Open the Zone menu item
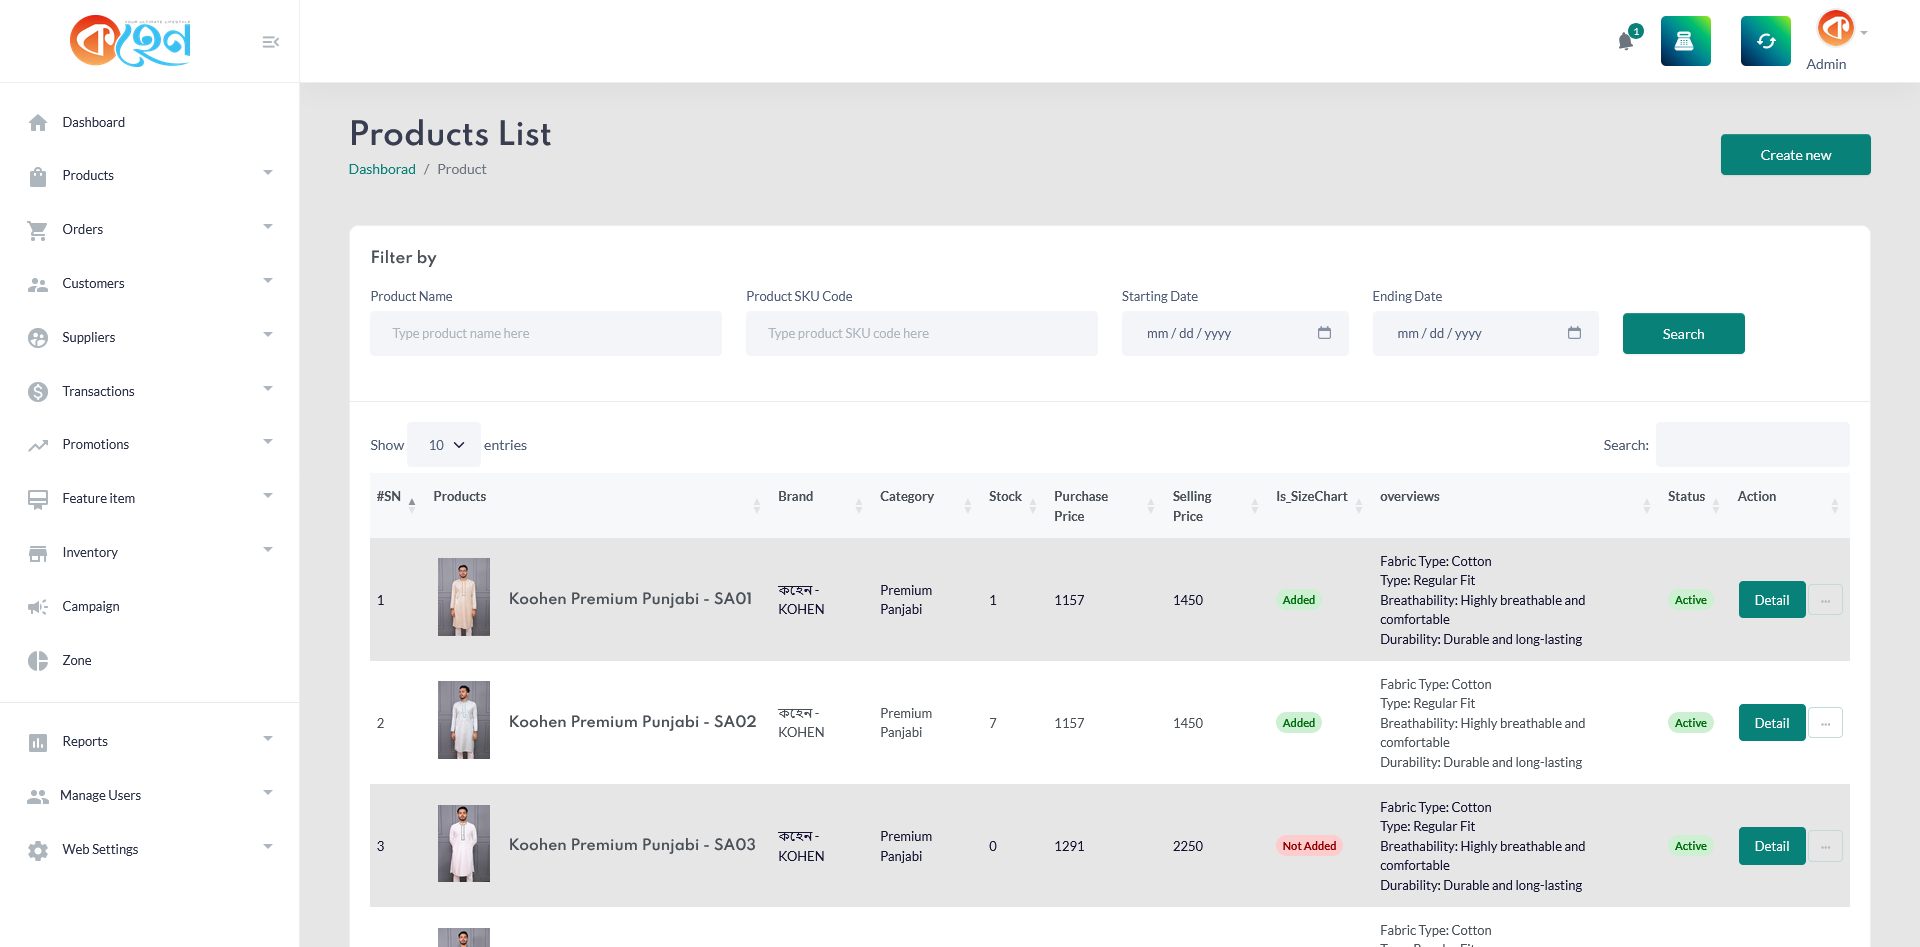The image size is (1920, 947). pyautogui.click(x=77, y=660)
